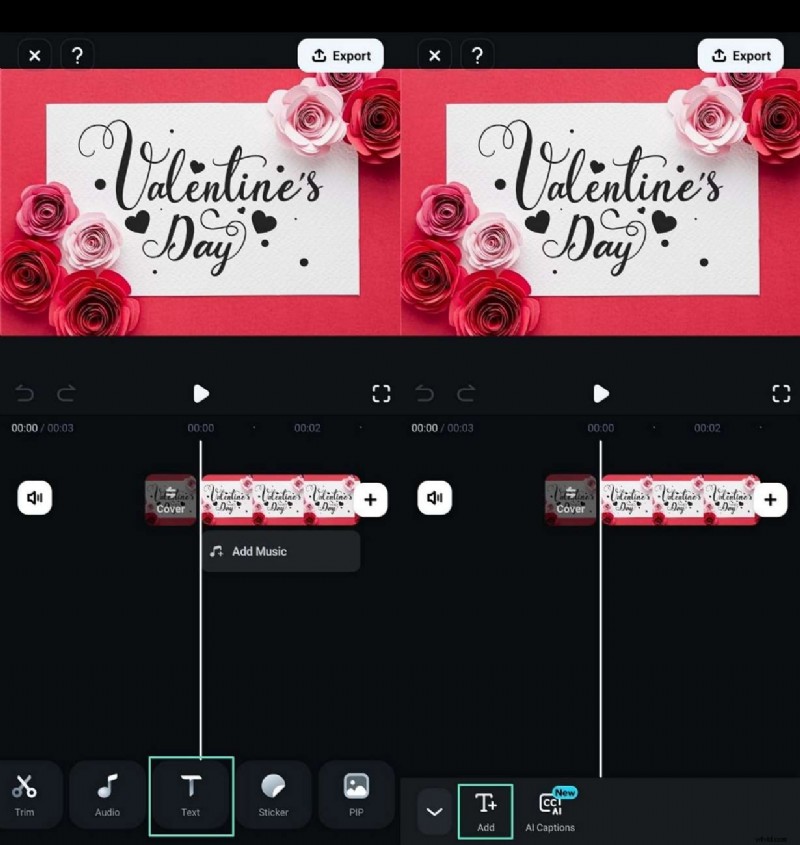This screenshot has width=800, height=845.
Task: Open the Cover editor thumbnail
Action: point(170,499)
